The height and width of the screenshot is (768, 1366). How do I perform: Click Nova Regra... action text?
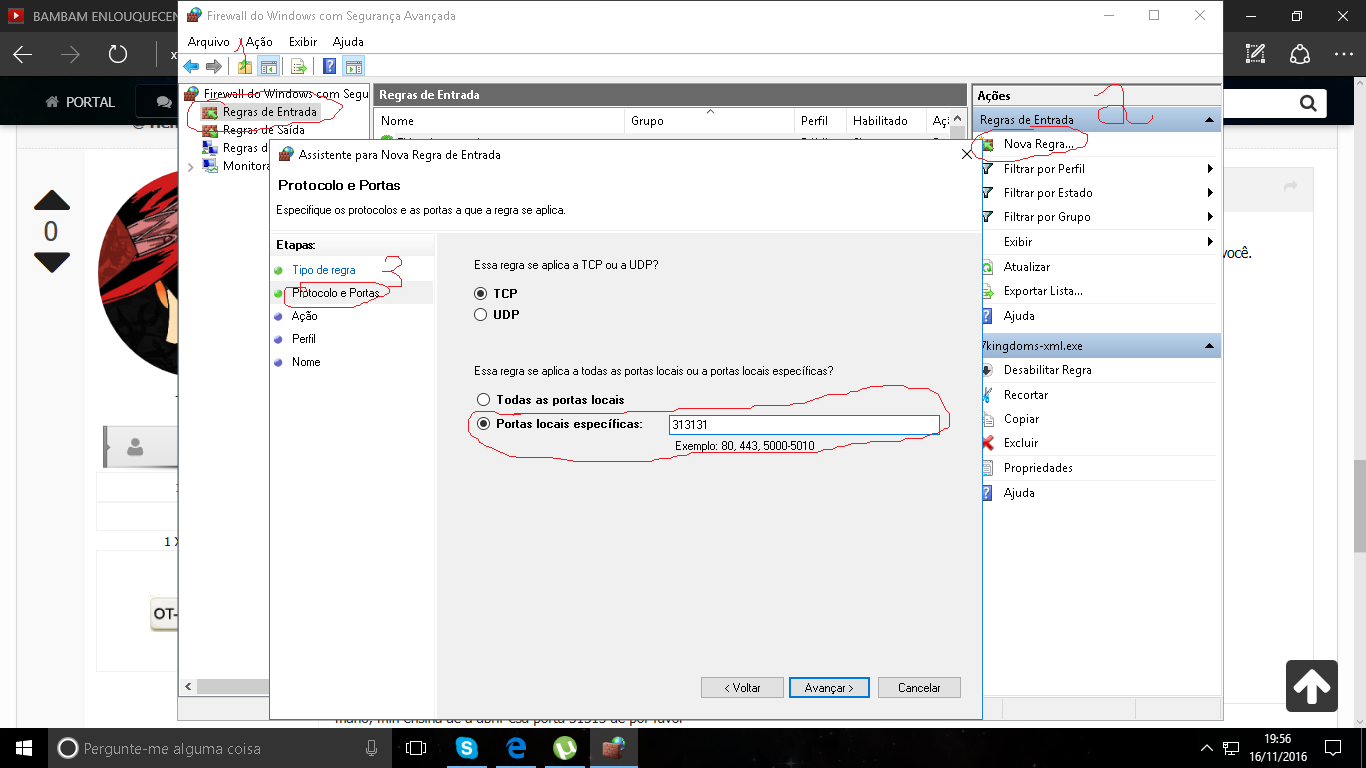[x=1039, y=144]
